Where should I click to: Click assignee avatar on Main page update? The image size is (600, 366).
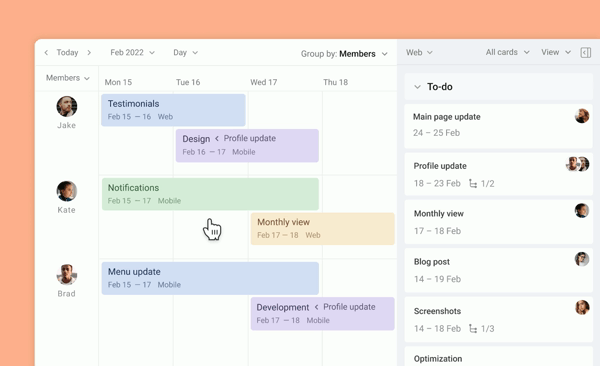click(582, 116)
